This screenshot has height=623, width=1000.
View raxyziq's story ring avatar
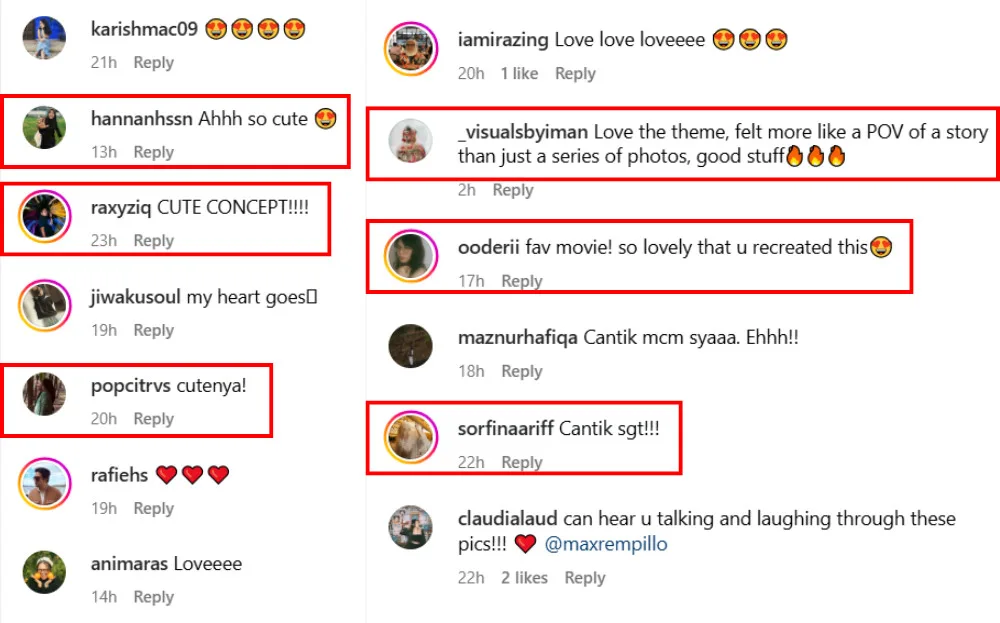pos(44,216)
